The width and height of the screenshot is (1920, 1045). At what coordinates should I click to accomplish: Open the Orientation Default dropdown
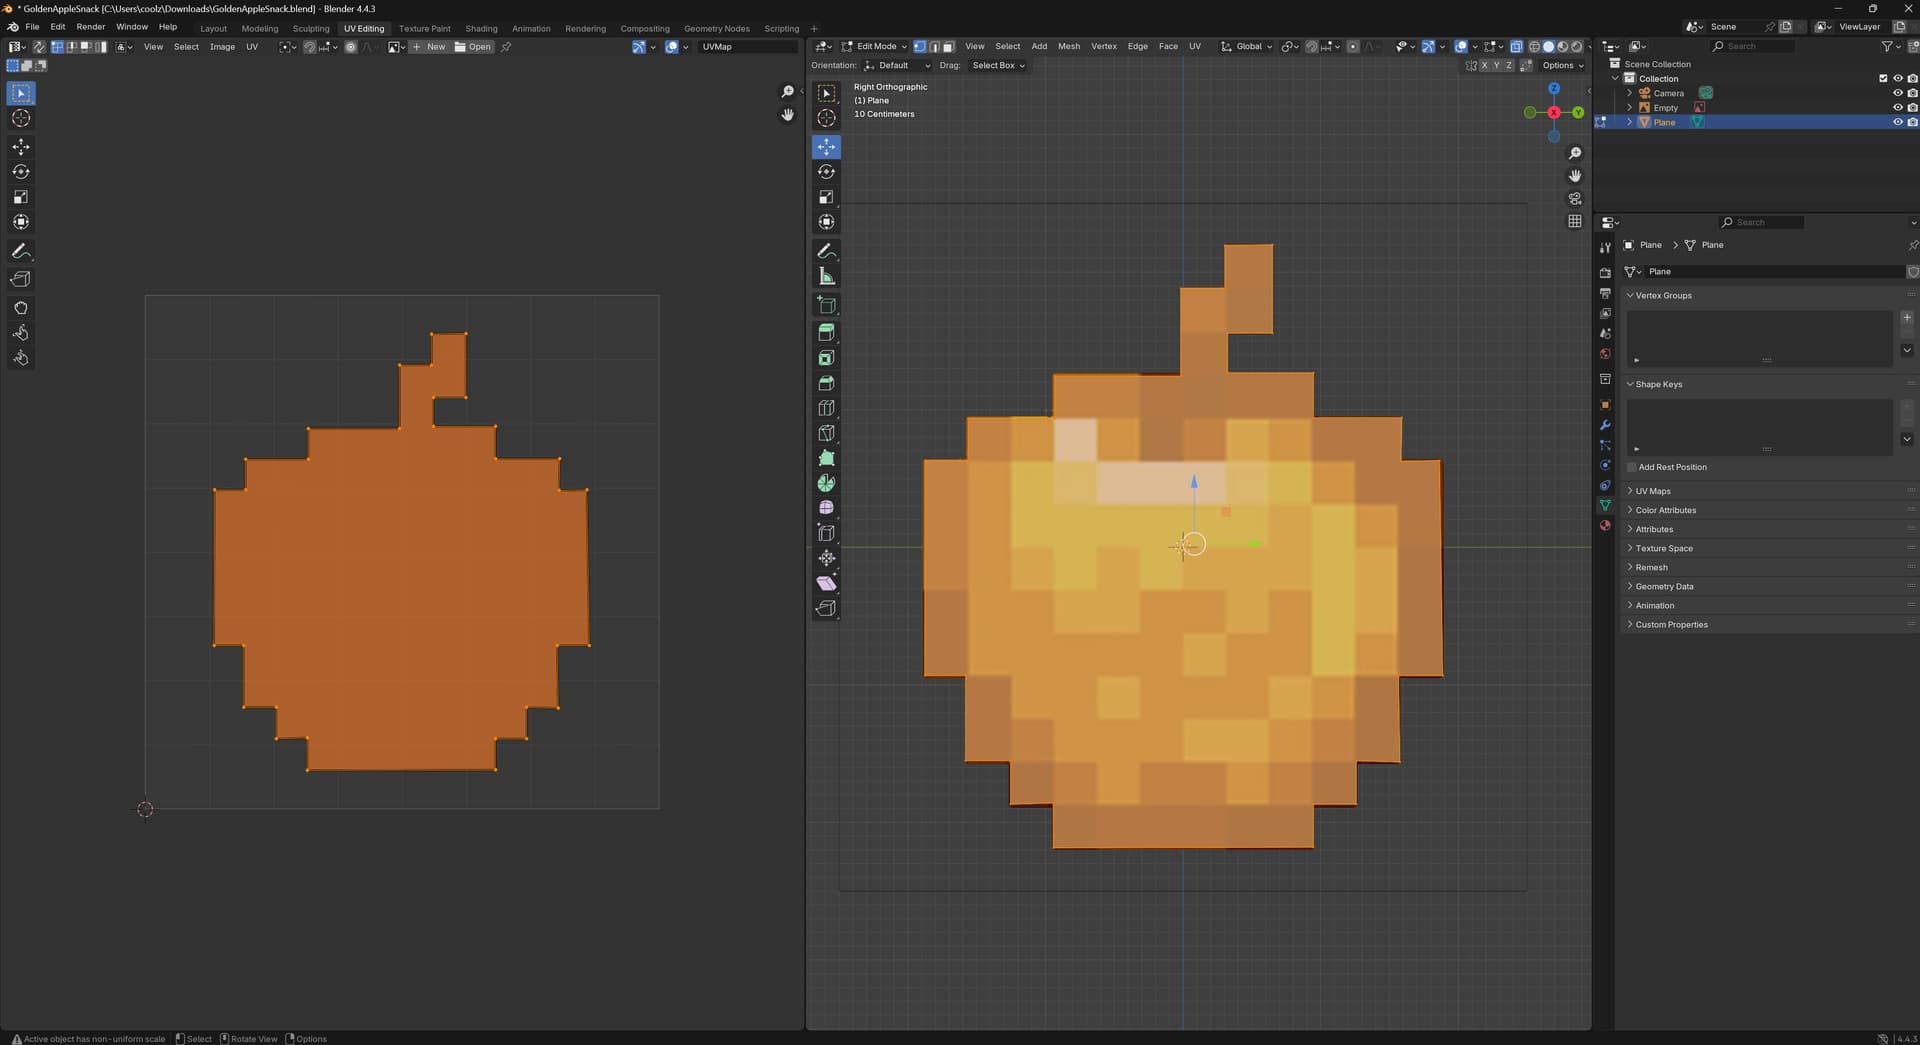tap(897, 66)
